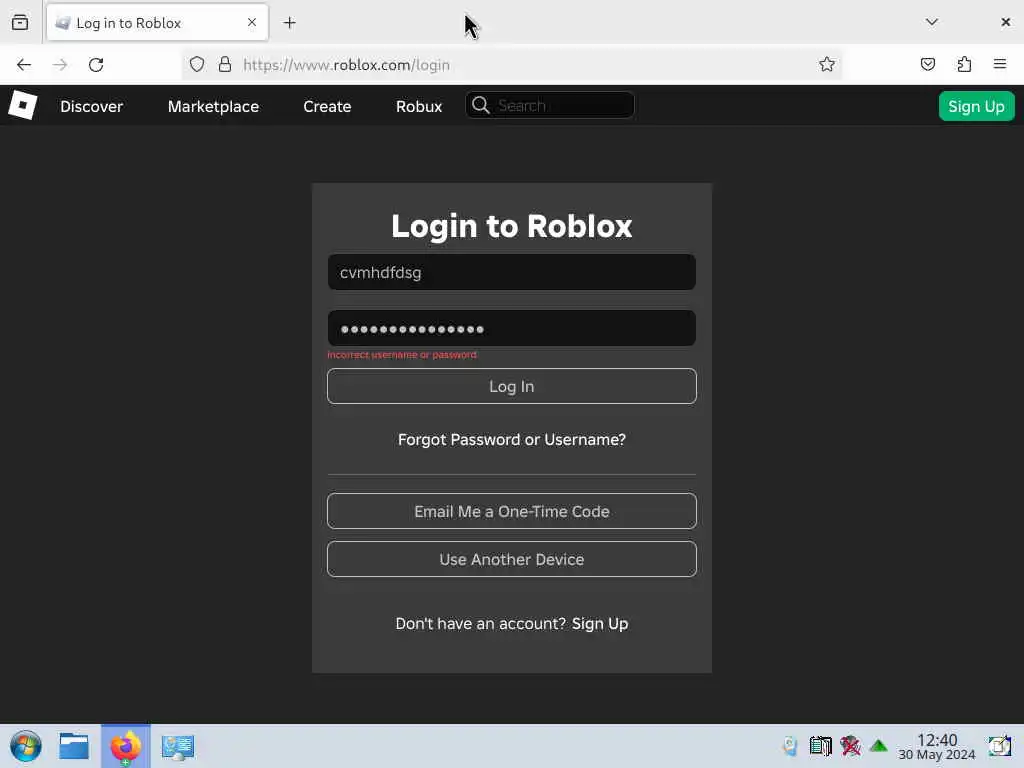Open Discover in Roblox navigation
The width and height of the screenshot is (1024, 768).
(91, 106)
